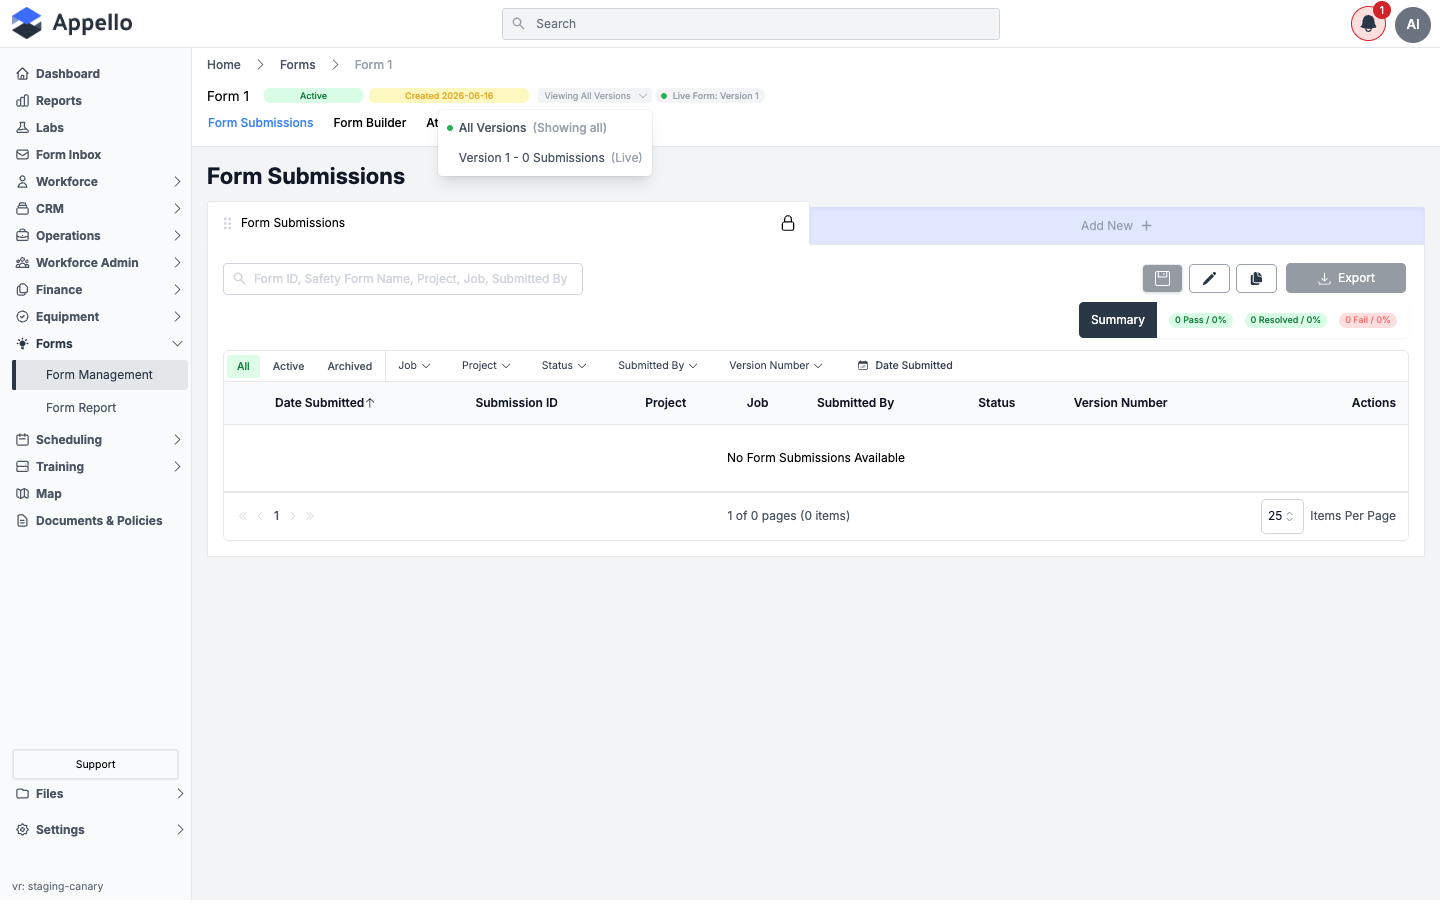Change the items per page value
Viewport: 1440px width, 918px height.
click(x=1281, y=516)
